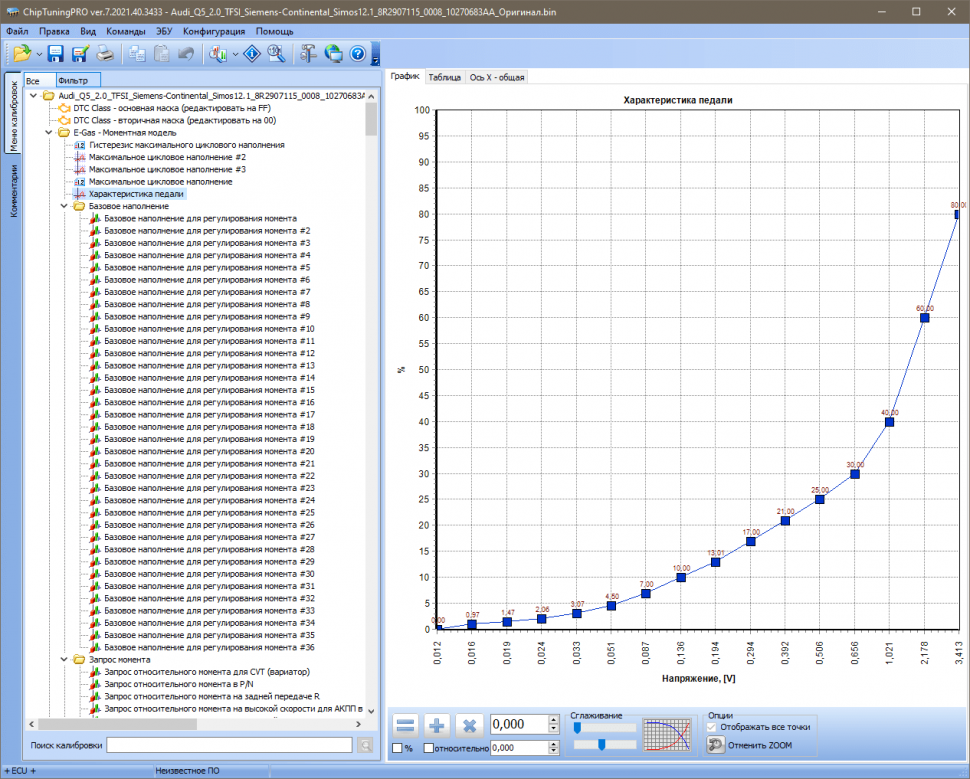Save the file with floppy disk icon
The width and height of the screenshot is (970, 779).
click(56, 54)
